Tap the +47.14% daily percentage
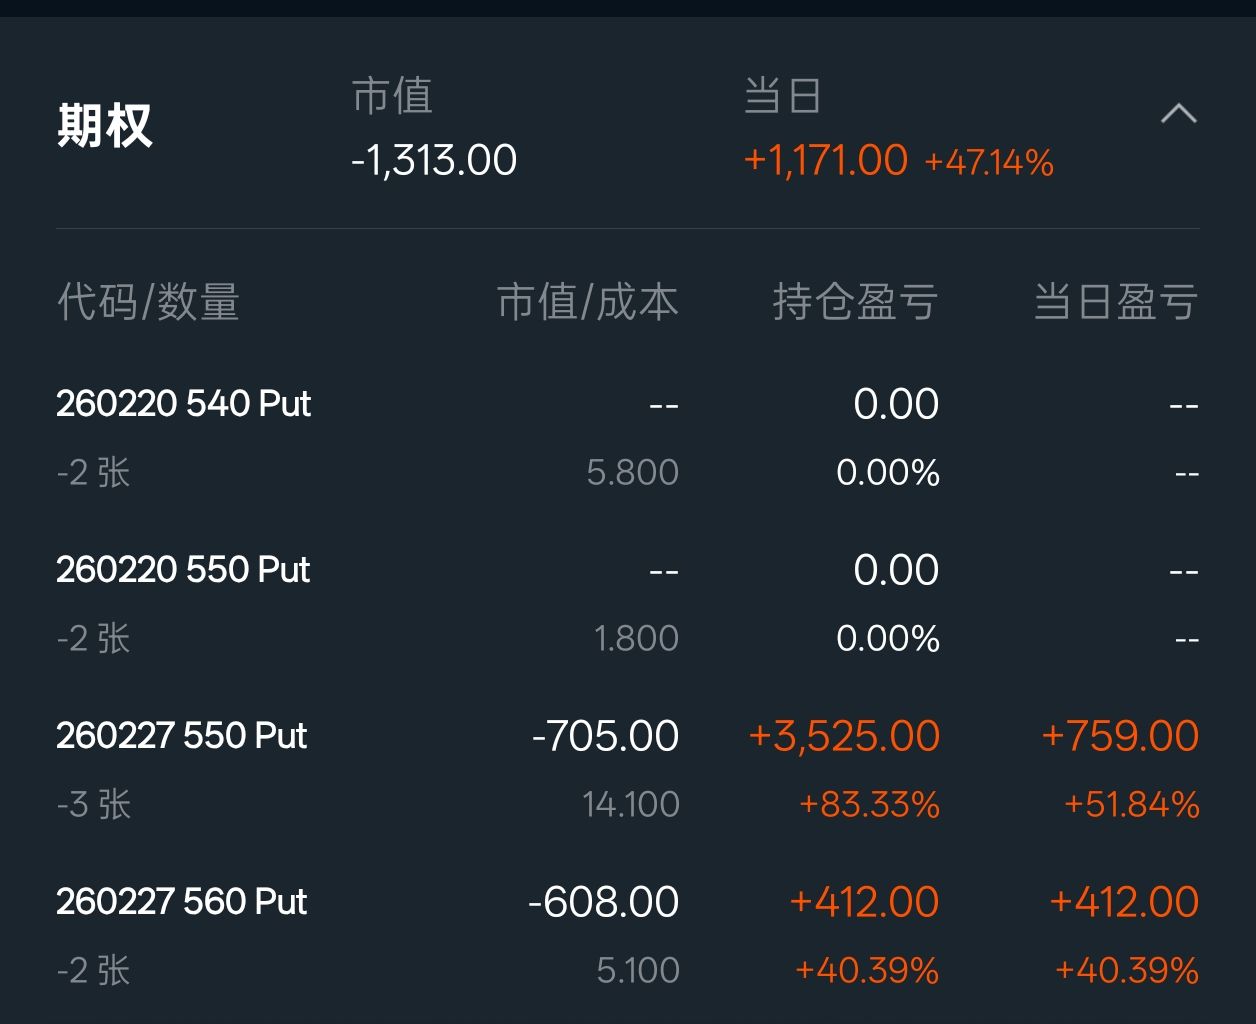Screen dimensions: 1256x1024 tap(989, 162)
